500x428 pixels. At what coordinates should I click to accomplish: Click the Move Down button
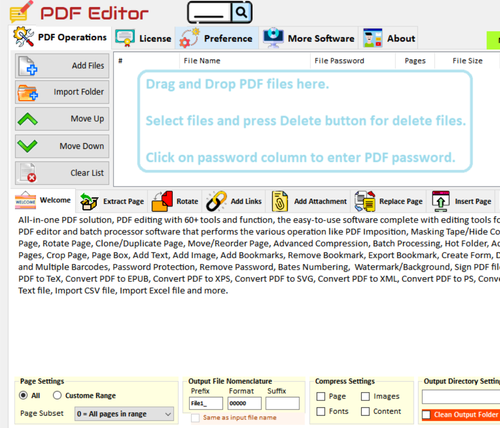click(62, 146)
